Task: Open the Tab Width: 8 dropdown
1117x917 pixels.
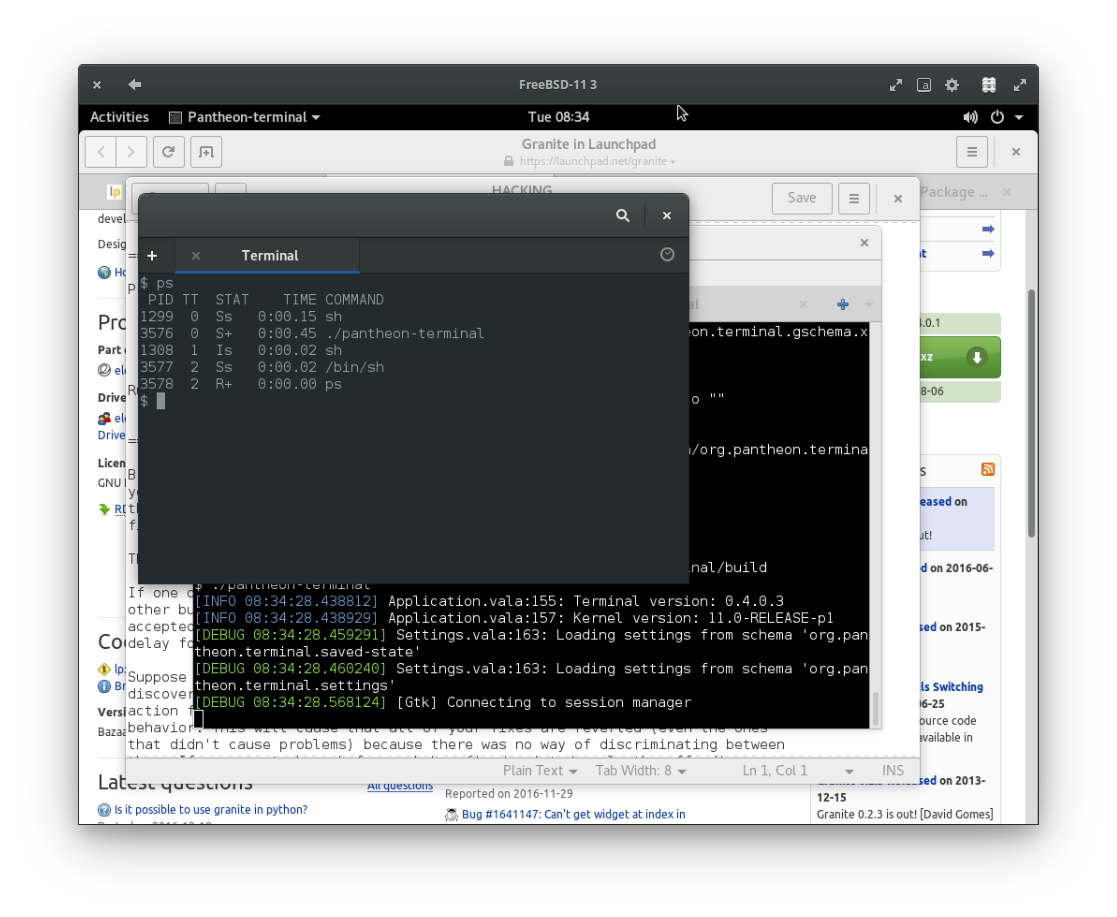Action: pos(640,770)
